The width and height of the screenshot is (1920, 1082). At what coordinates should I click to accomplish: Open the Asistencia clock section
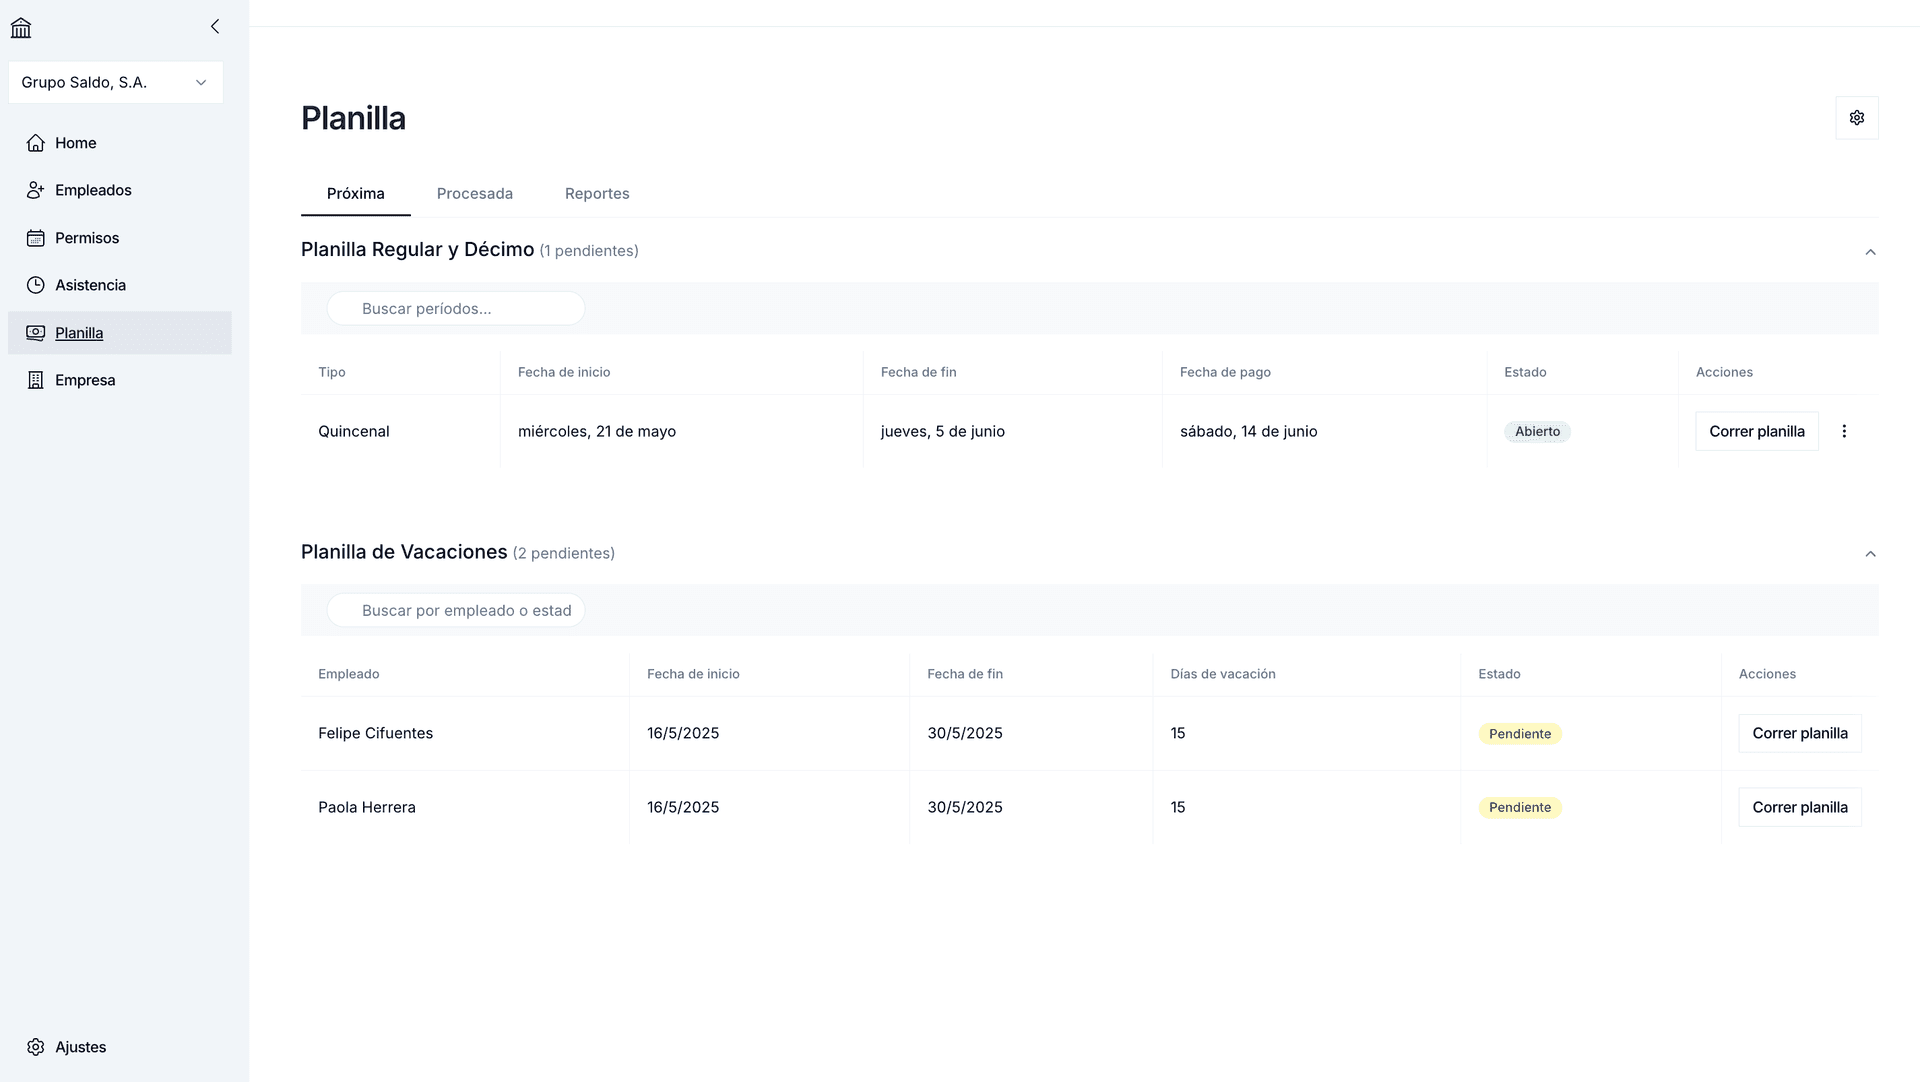90,285
